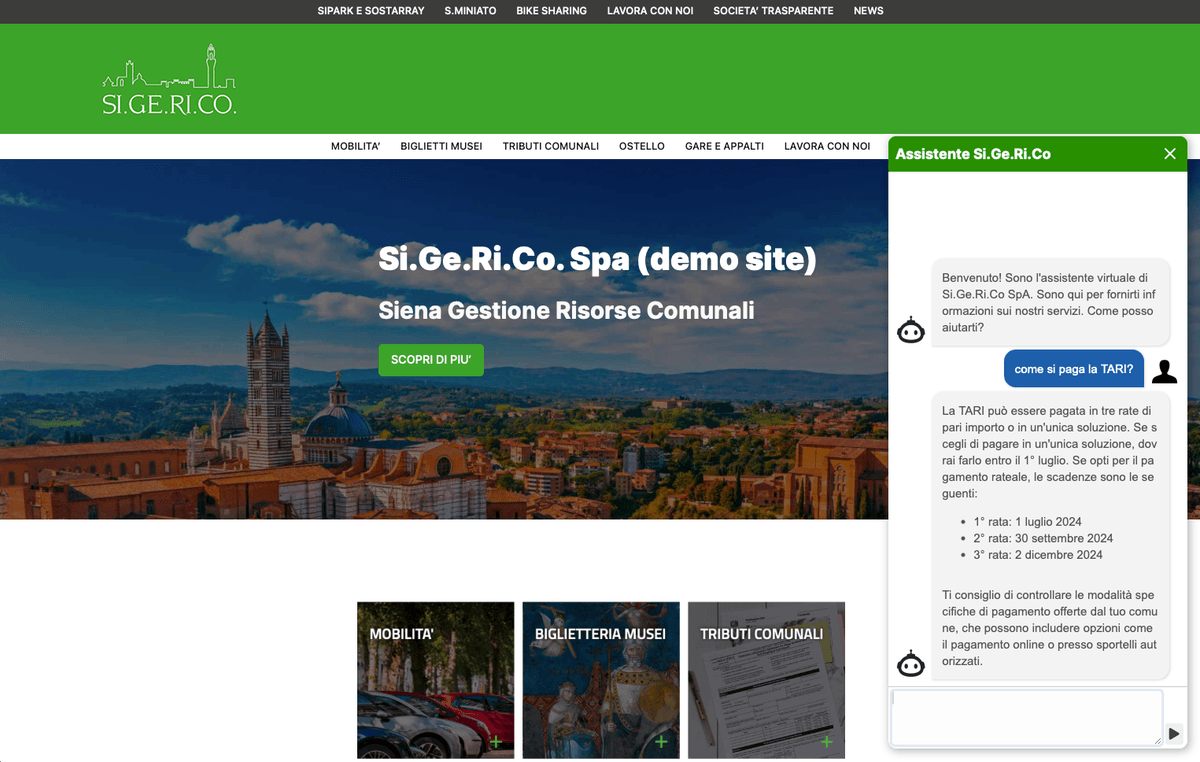Select MOBILITA' in main navigation
Screen dimensions: 1200x762
[x=355, y=146]
